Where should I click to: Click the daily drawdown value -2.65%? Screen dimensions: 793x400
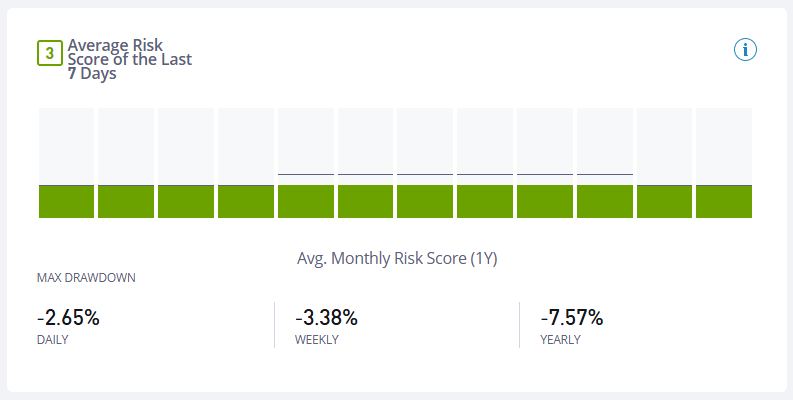pos(68,318)
